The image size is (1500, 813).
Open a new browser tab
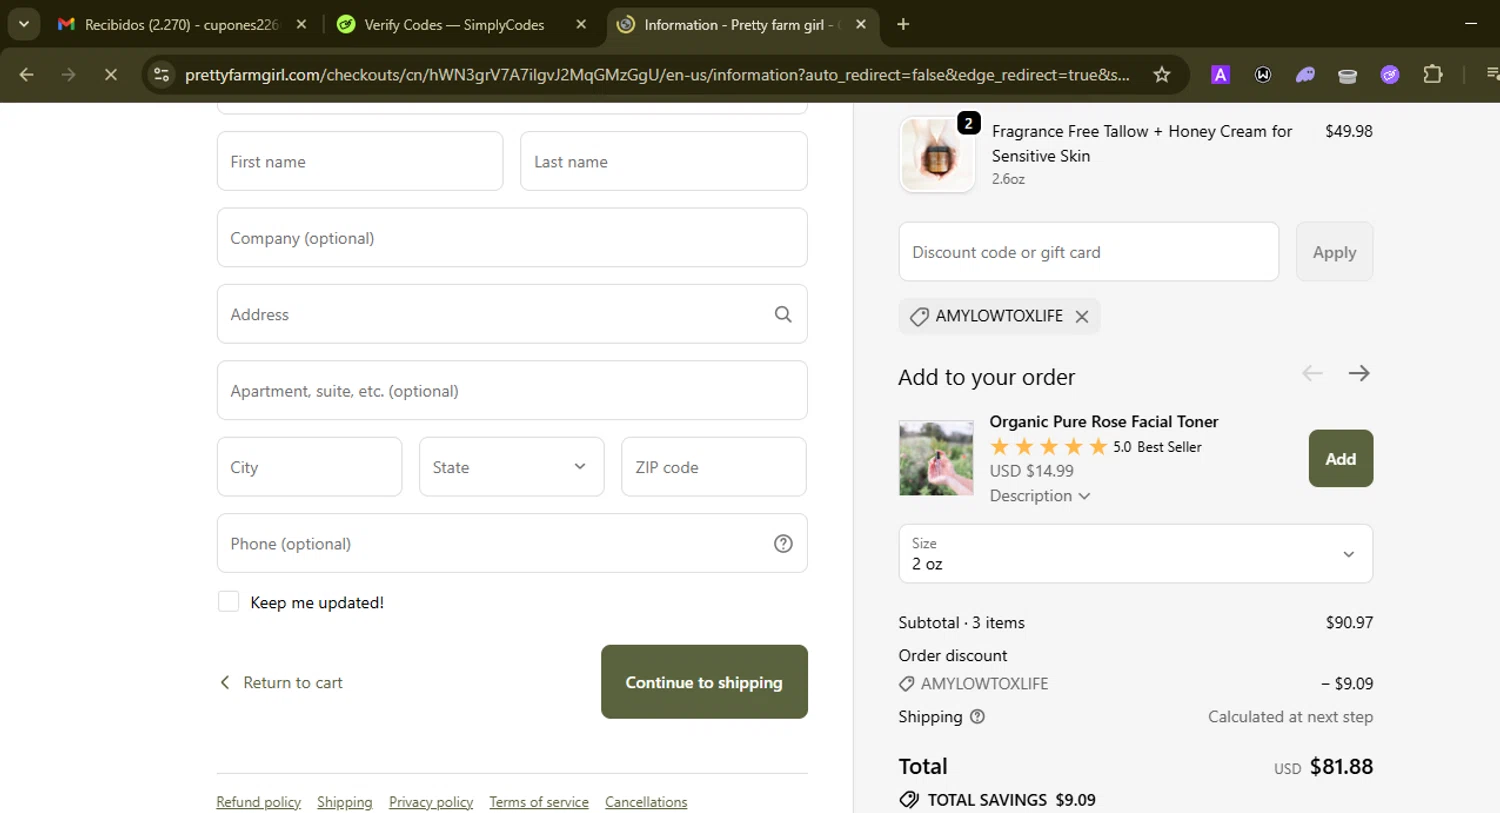pyautogui.click(x=903, y=24)
